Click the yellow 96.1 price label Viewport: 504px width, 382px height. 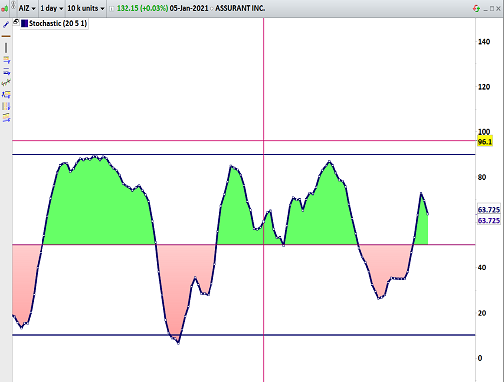pyautogui.click(x=485, y=142)
